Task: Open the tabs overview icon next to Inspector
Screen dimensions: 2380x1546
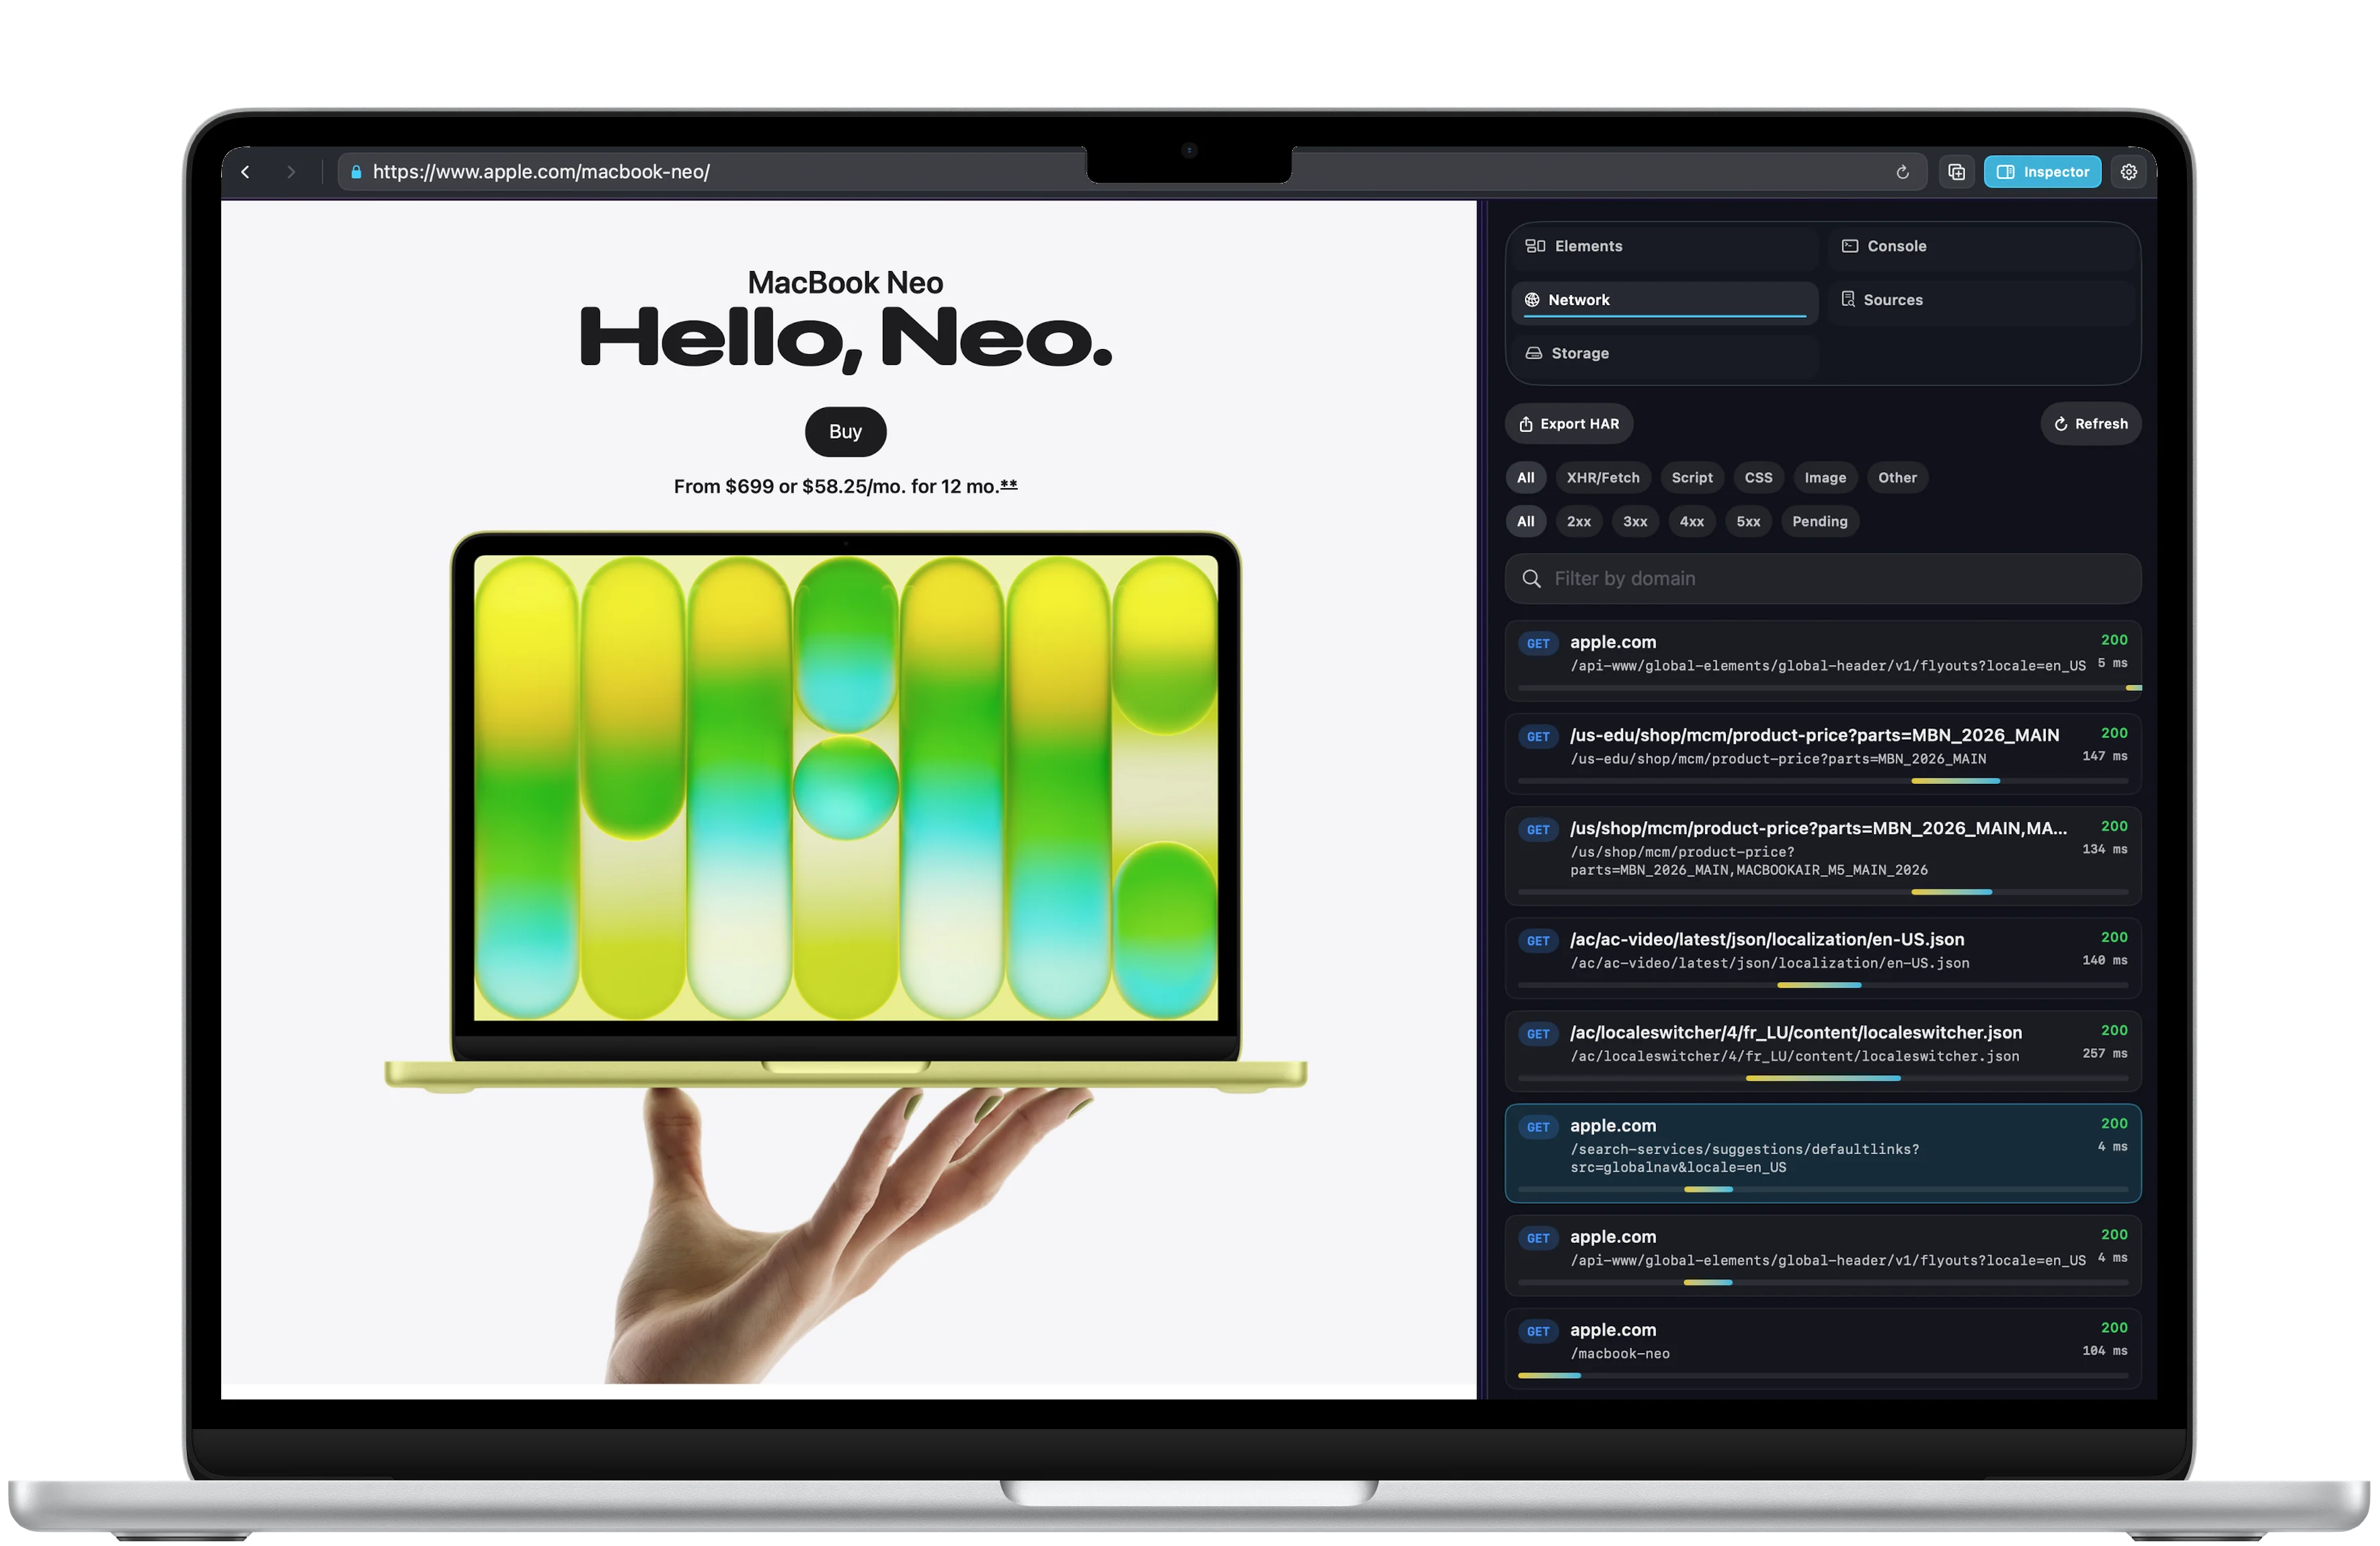Action: pos(1957,172)
